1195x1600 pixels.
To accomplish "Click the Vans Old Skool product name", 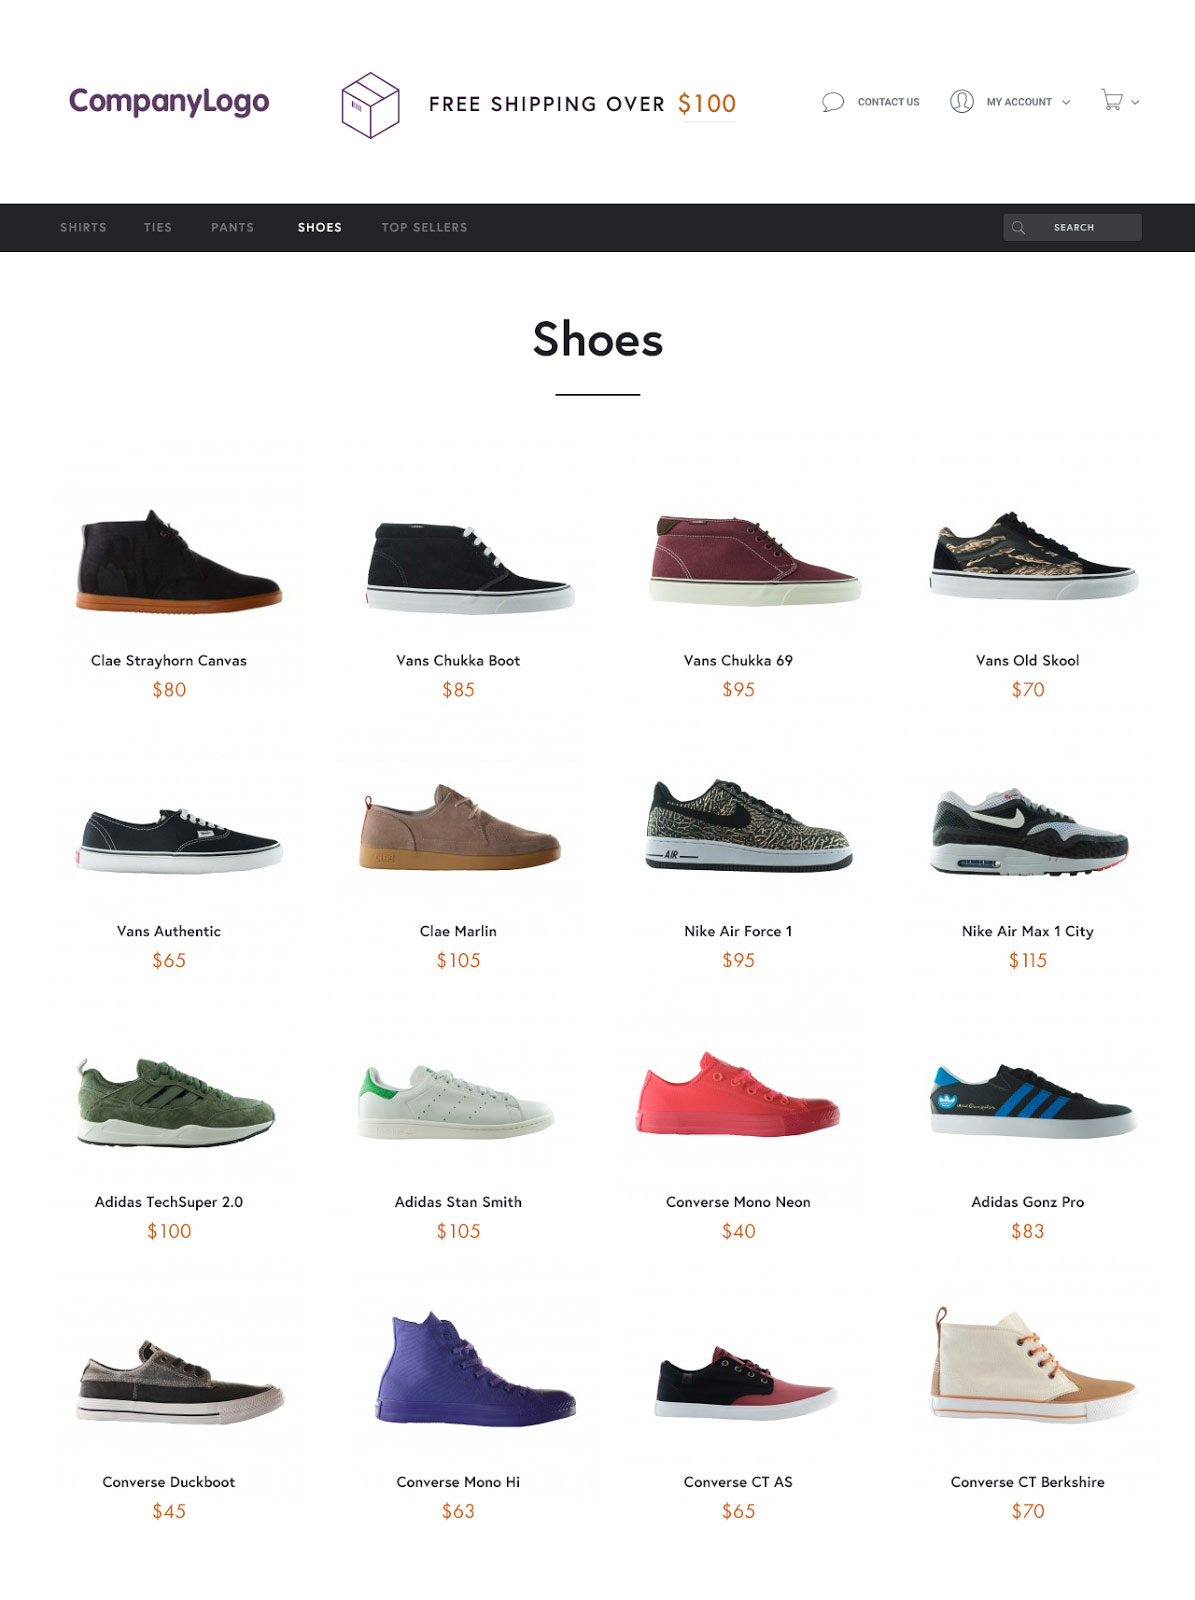I will 1028,660.
